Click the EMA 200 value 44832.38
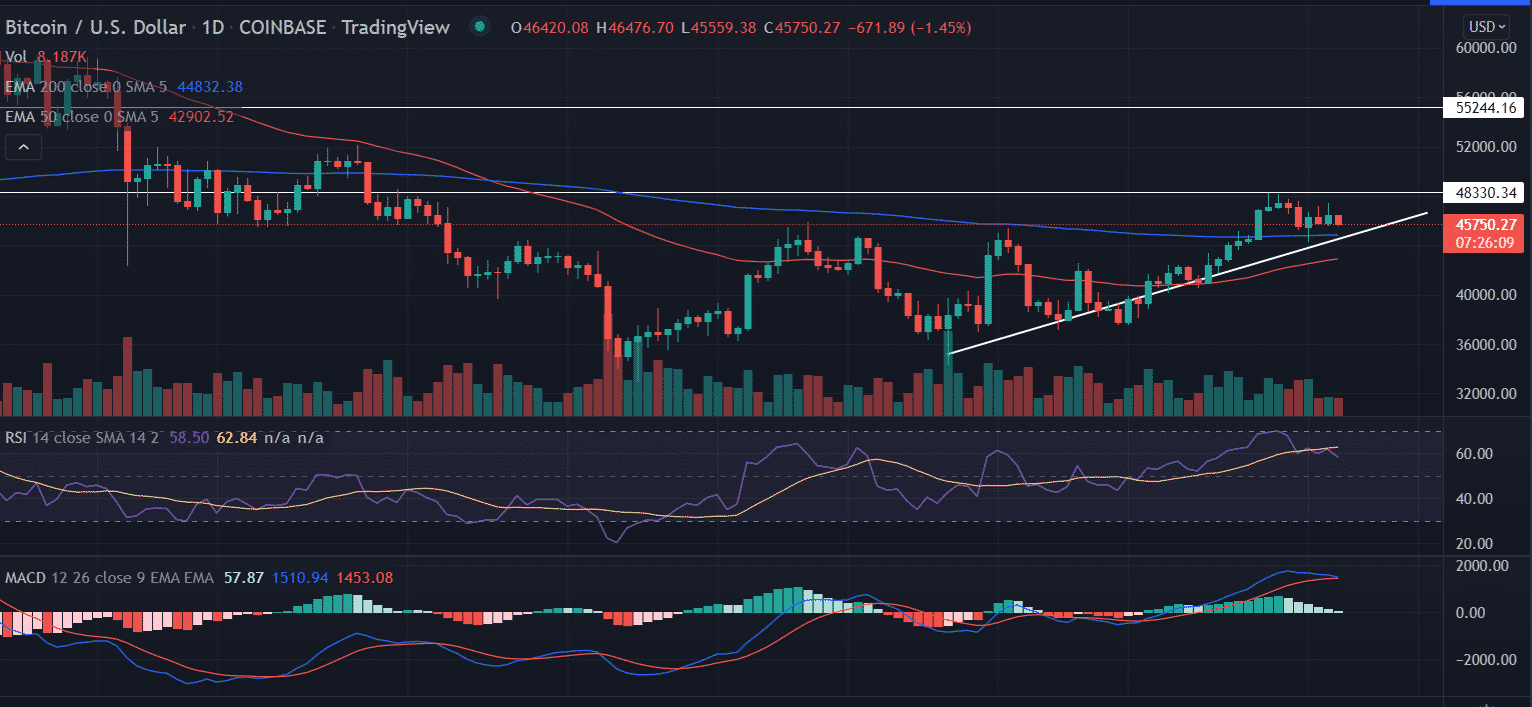The width and height of the screenshot is (1532, 707). click(x=209, y=87)
